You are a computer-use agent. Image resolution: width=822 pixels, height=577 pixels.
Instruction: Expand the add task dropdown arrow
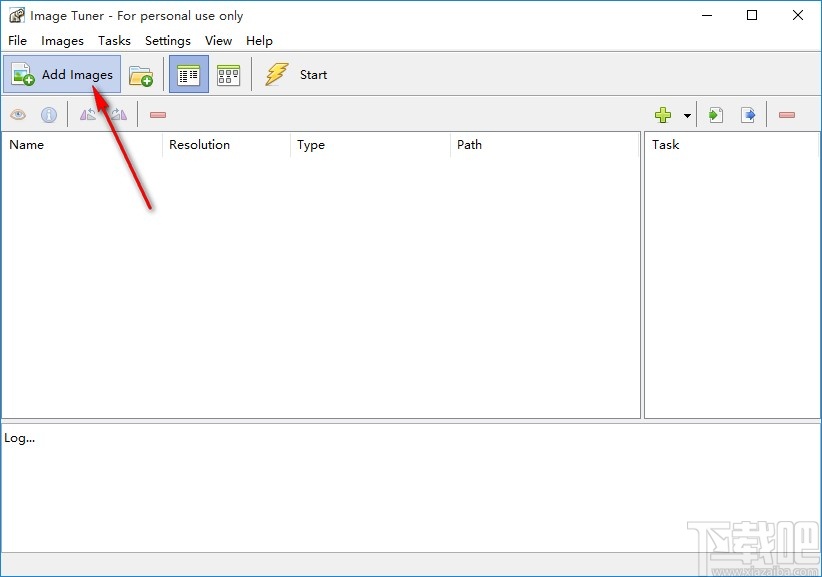click(687, 115)
